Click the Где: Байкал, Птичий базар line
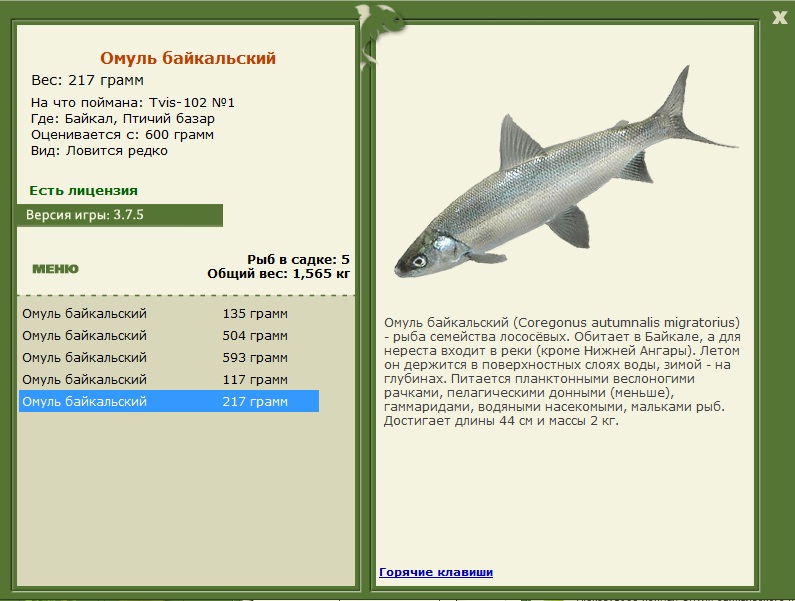 tap(123, 119)
